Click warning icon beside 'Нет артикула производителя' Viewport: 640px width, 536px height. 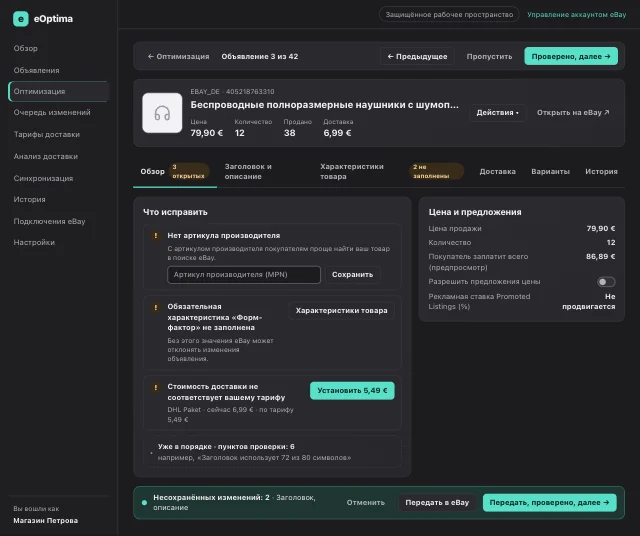tap(156, 236)
